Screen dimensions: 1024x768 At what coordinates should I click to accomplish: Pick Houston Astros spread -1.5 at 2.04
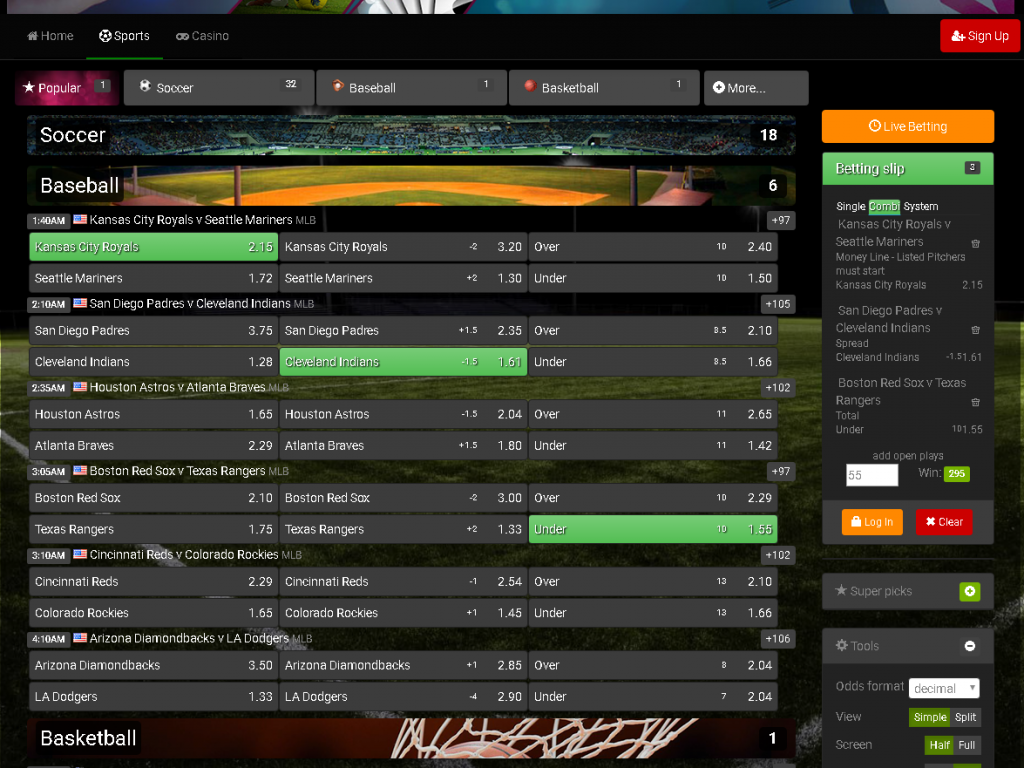[x=403, y=414]
